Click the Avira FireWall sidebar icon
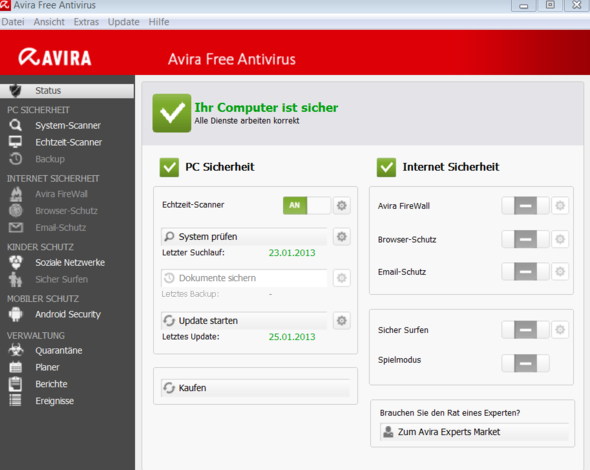590x470 pixels. tap(15, 194)
